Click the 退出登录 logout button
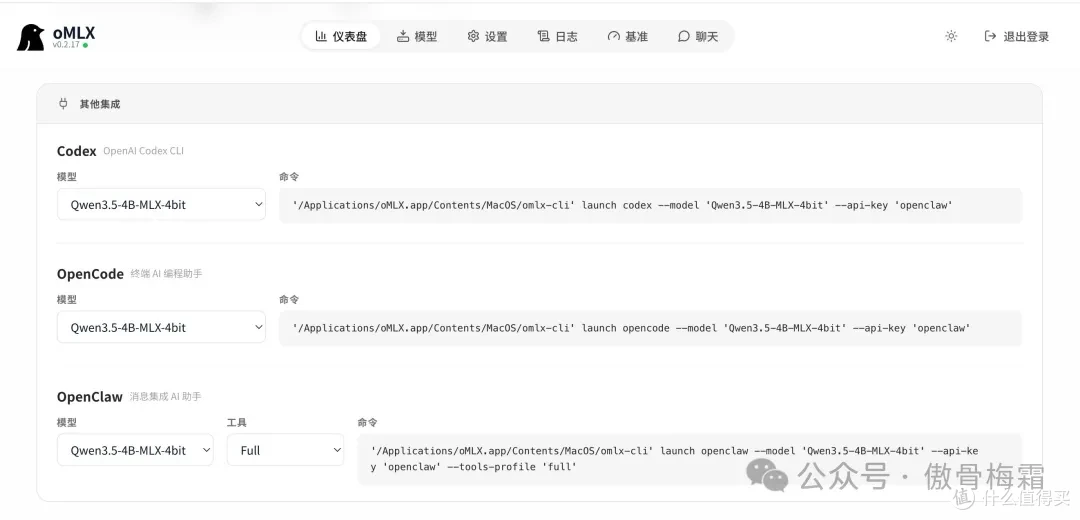 [x=1017, y=37]
